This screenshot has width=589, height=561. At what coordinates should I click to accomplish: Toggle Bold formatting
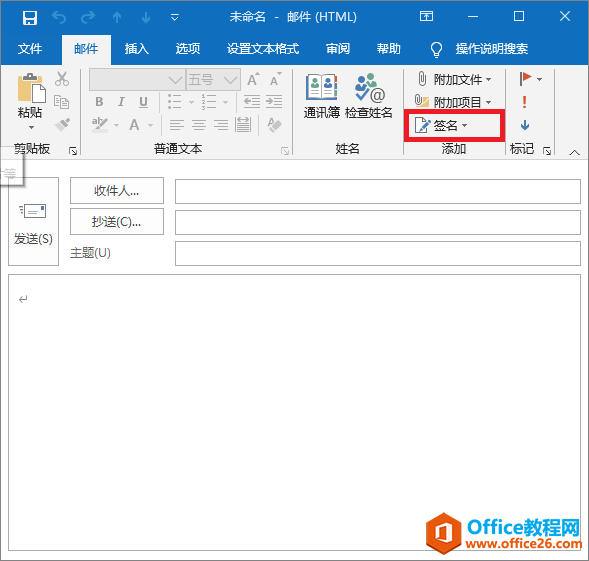coord(99,102)
